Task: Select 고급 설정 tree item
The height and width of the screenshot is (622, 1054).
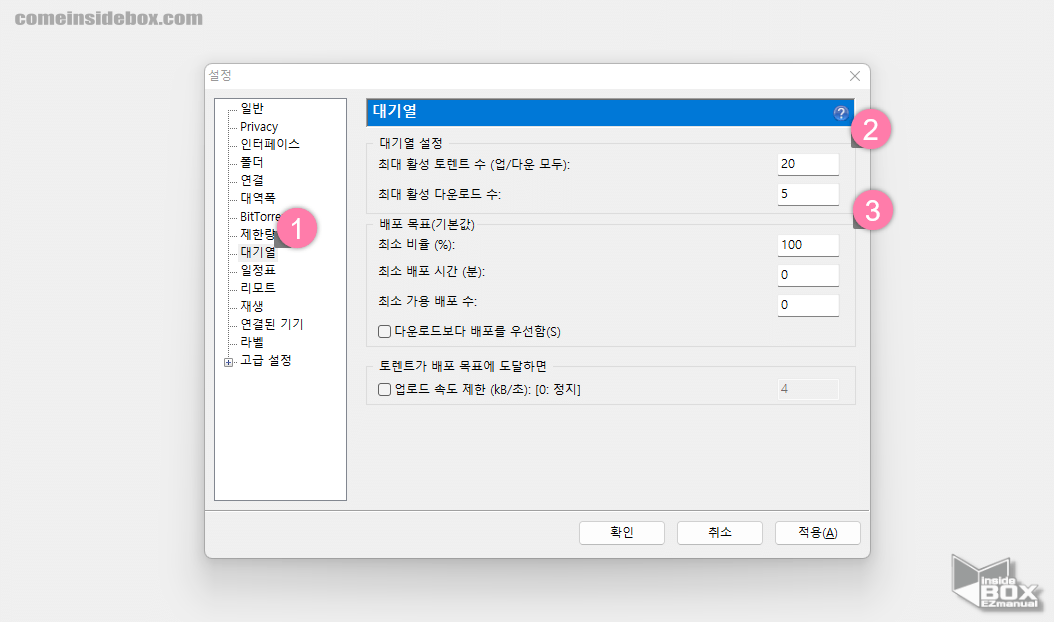Action: coord(266,360)
